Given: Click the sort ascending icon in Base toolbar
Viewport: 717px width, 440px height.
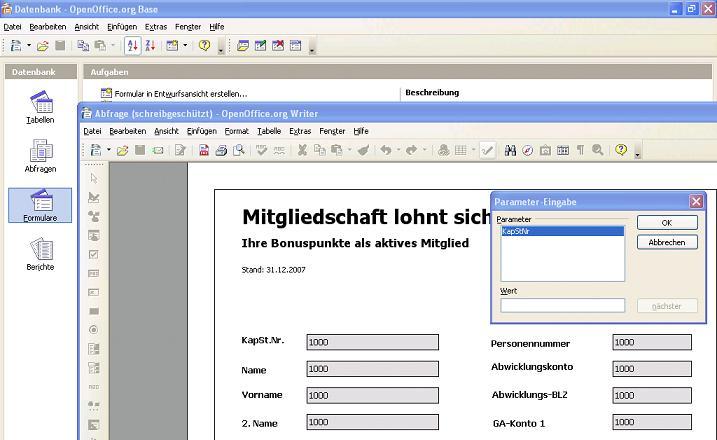Looking at the screenshot, I should 132,46.
